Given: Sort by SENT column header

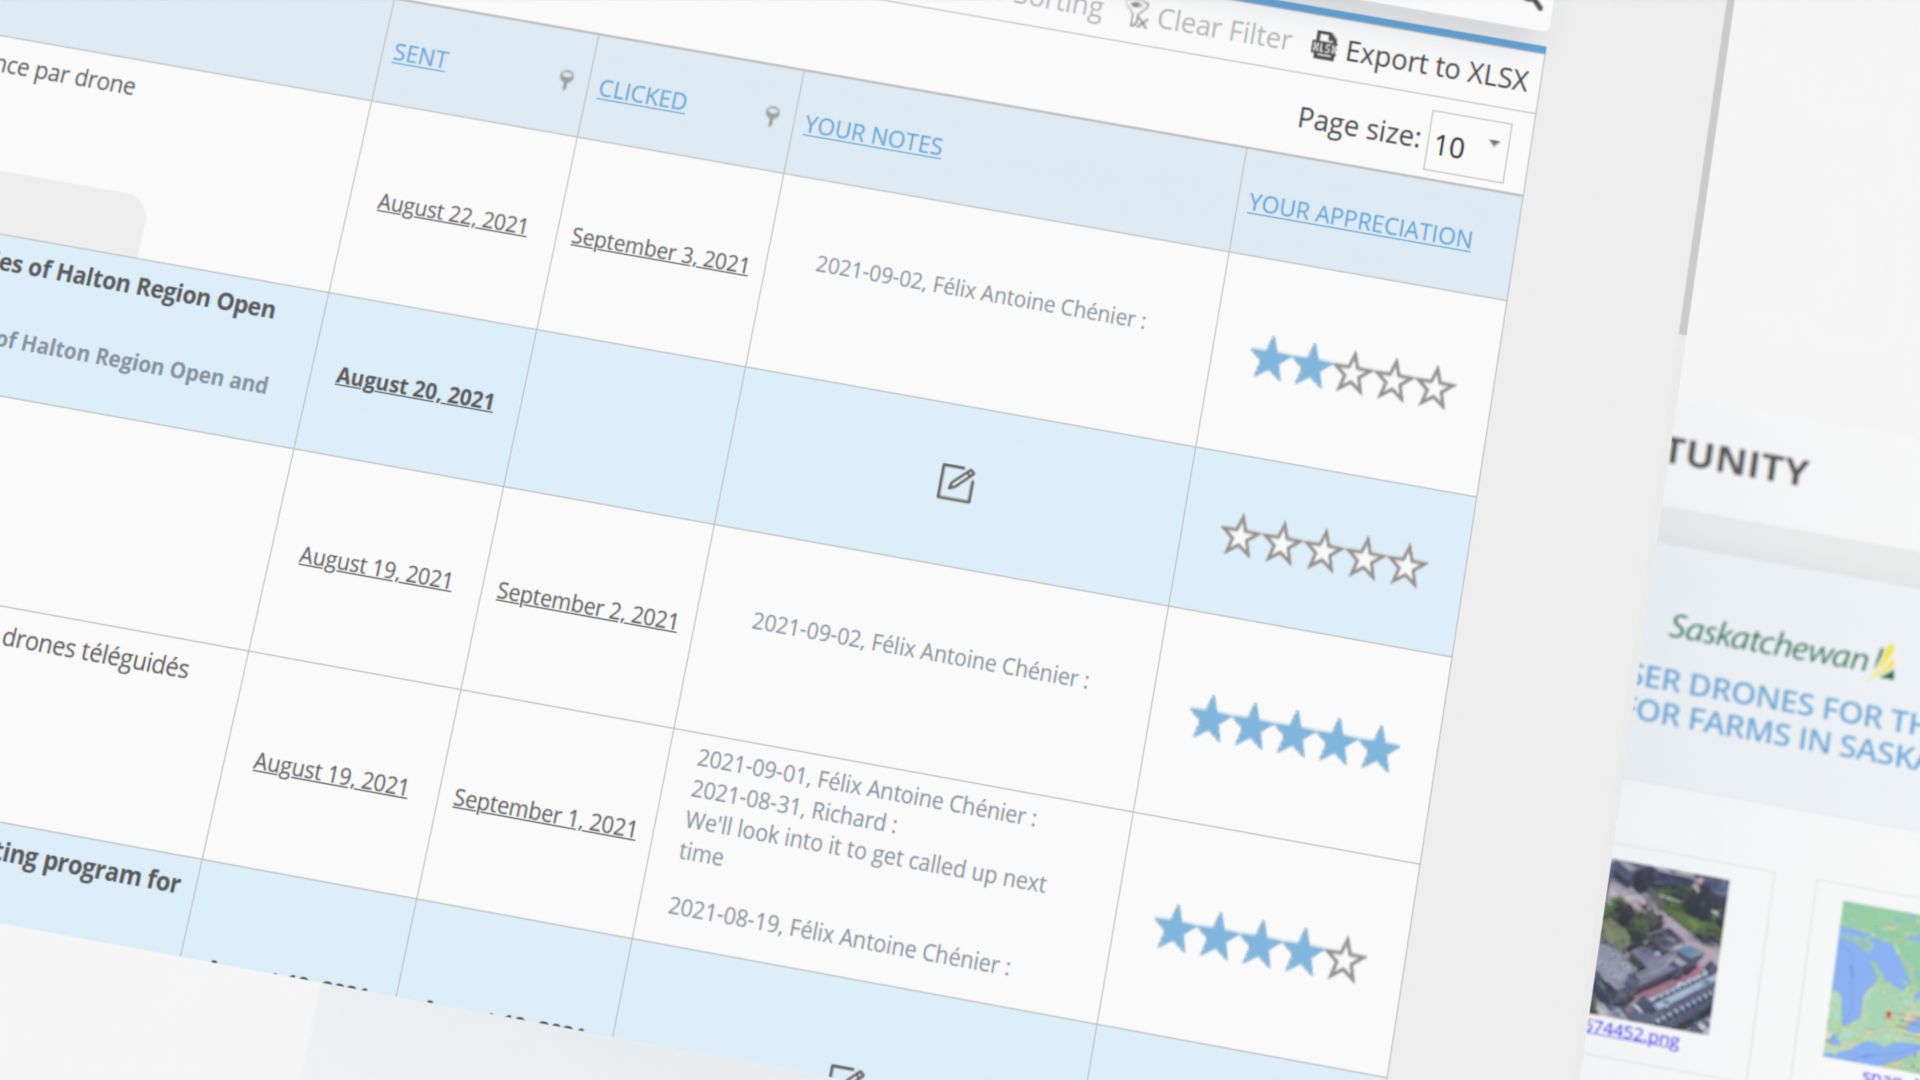Looking at the screenshot, I should 420,56.
